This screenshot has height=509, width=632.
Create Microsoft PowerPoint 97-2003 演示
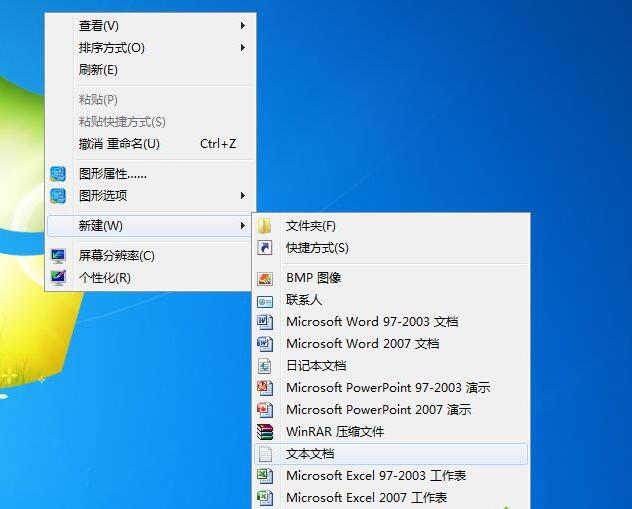(391, 388)
